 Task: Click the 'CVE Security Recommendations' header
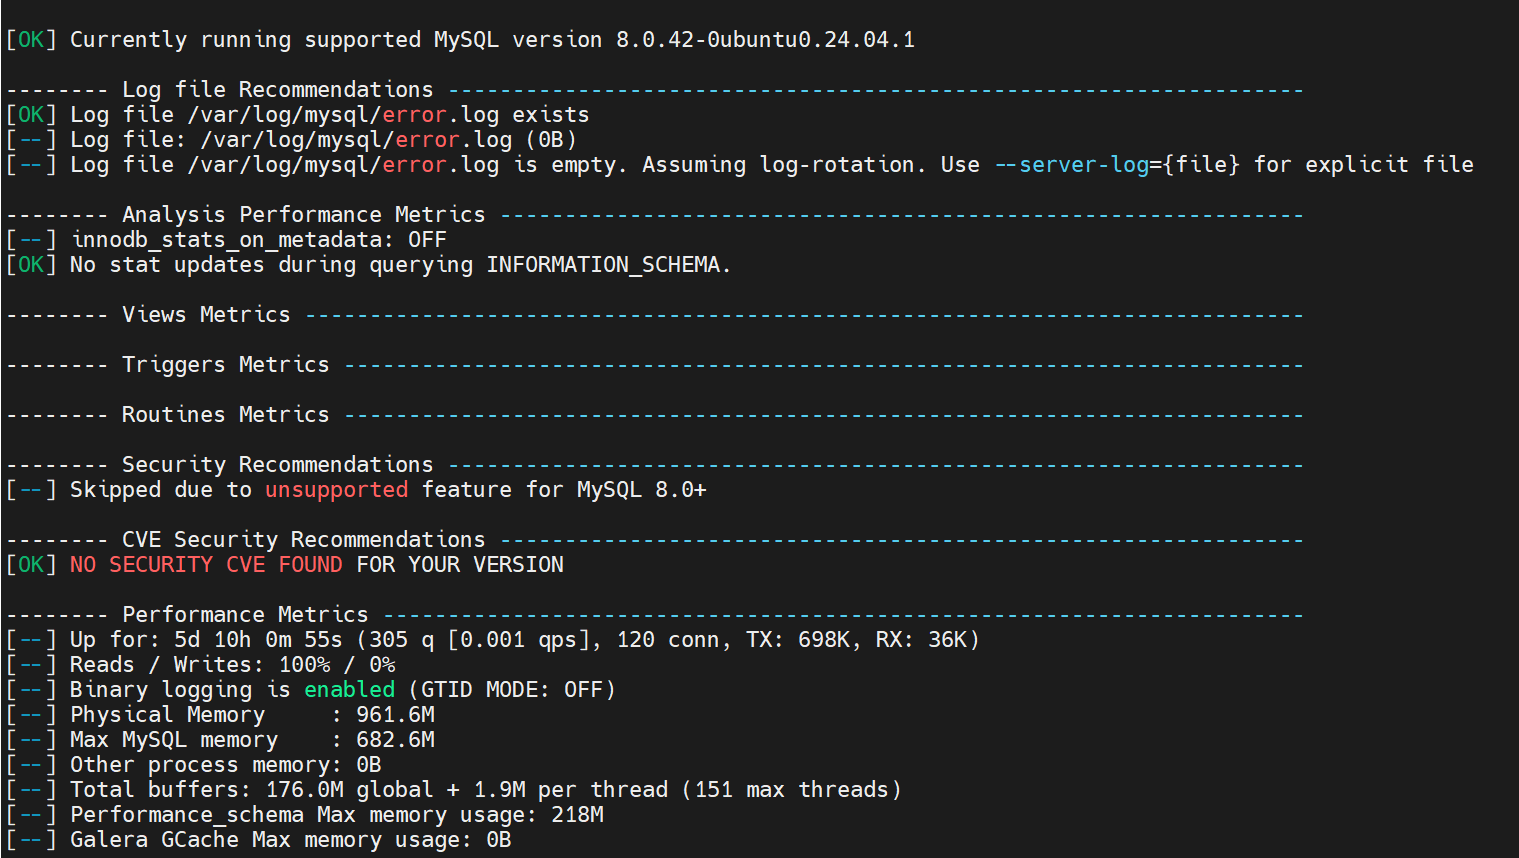pos(303,540)
